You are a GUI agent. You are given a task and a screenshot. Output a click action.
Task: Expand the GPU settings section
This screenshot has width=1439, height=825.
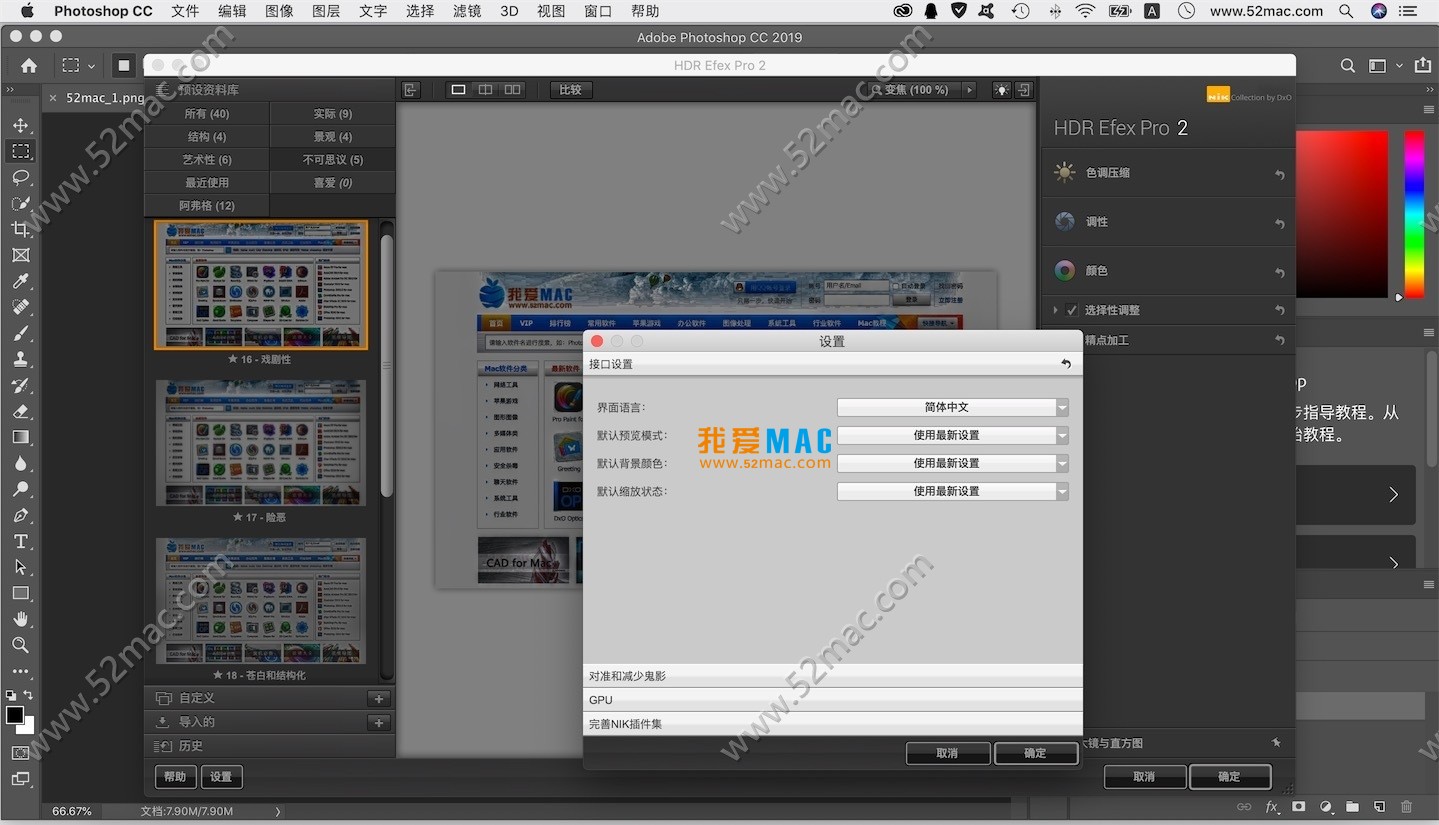[x=832, y=700]
